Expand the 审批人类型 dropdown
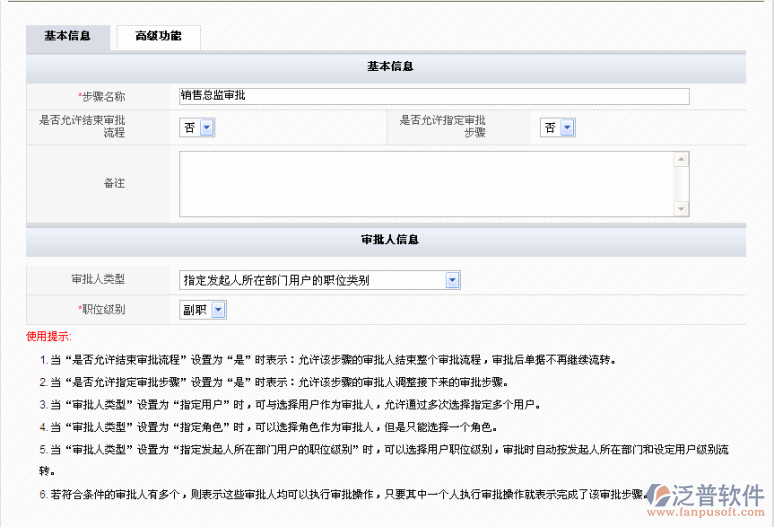 (320, 280)
